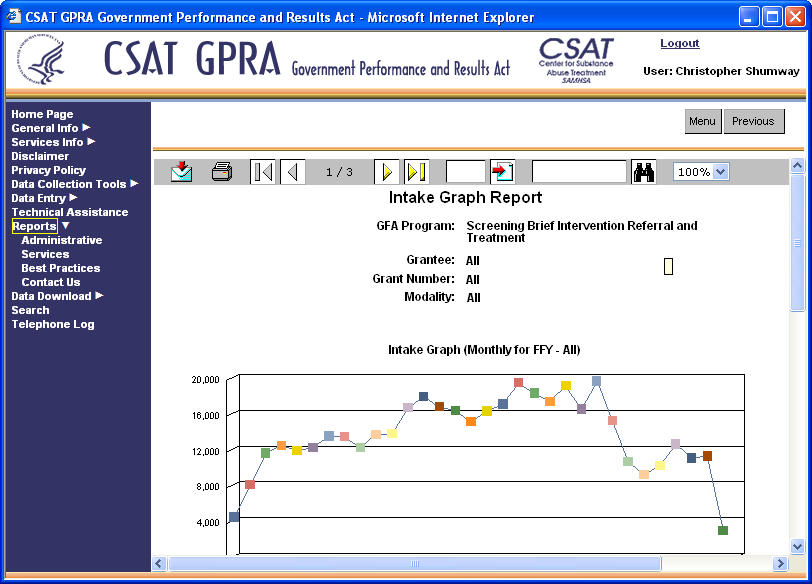Collapse the Reports menu section
The height and width of the screenshot is (584, 812).
35,226
